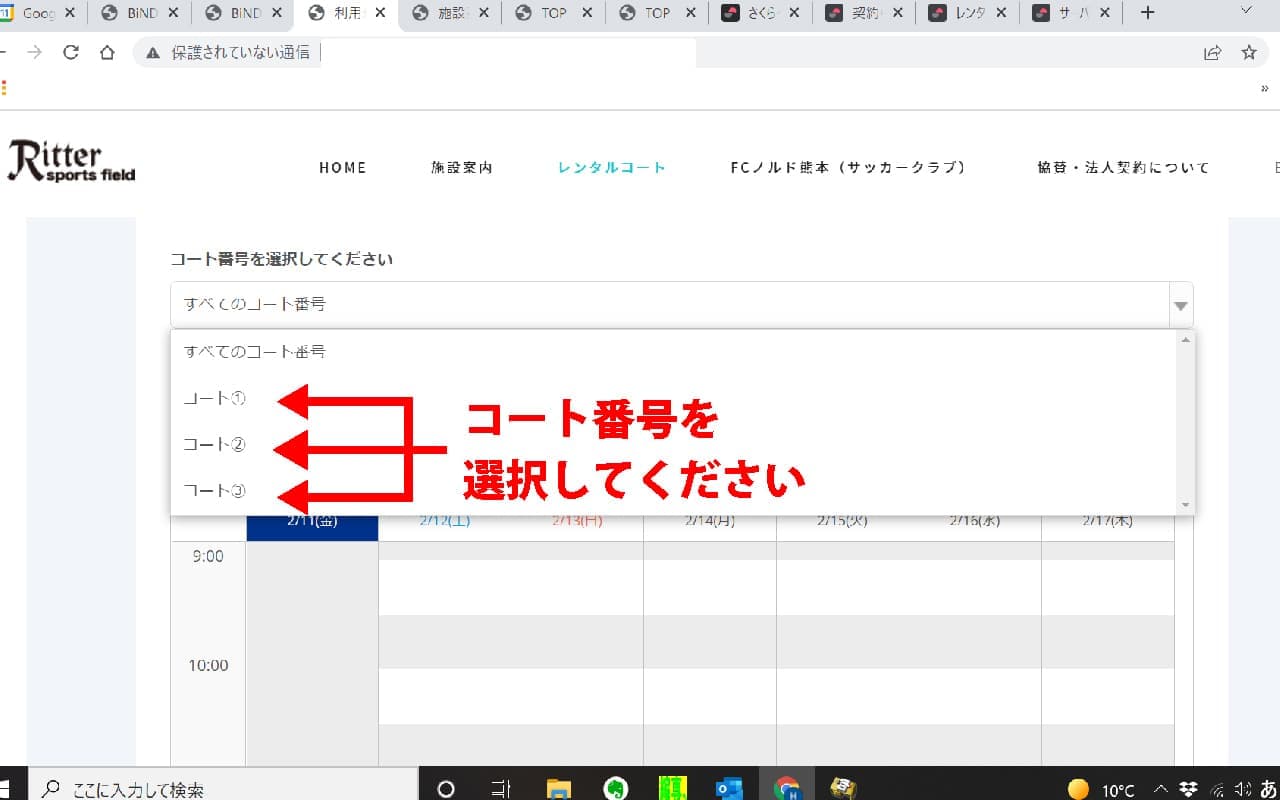Click the Ritter sports field logo
This screenshot has width=1280, height=800.
(x=71, y=162)
